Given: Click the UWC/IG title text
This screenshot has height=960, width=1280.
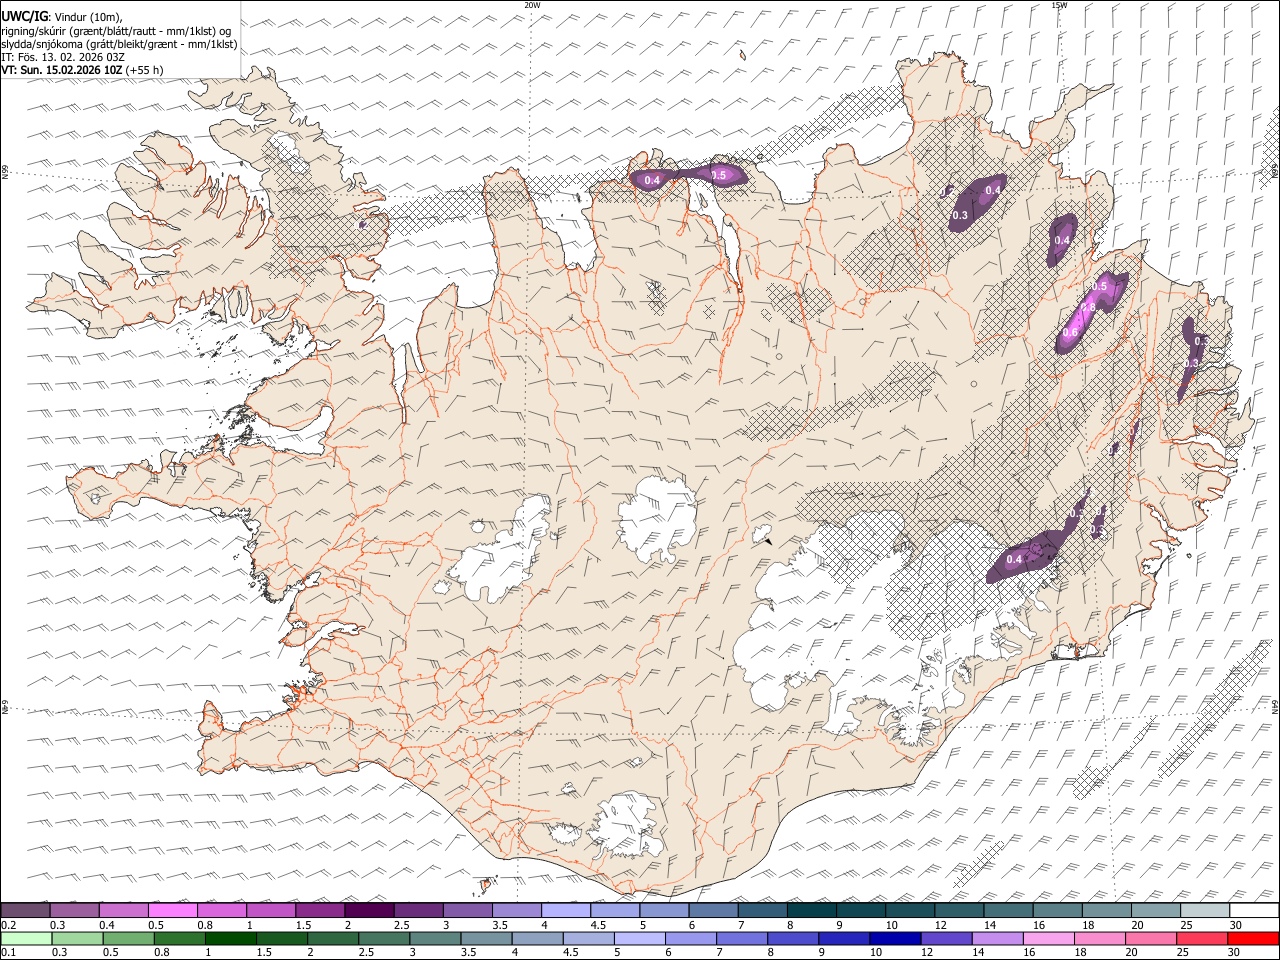Looking at the screenshot, I should pyautogui.click(x=24, y=17).
